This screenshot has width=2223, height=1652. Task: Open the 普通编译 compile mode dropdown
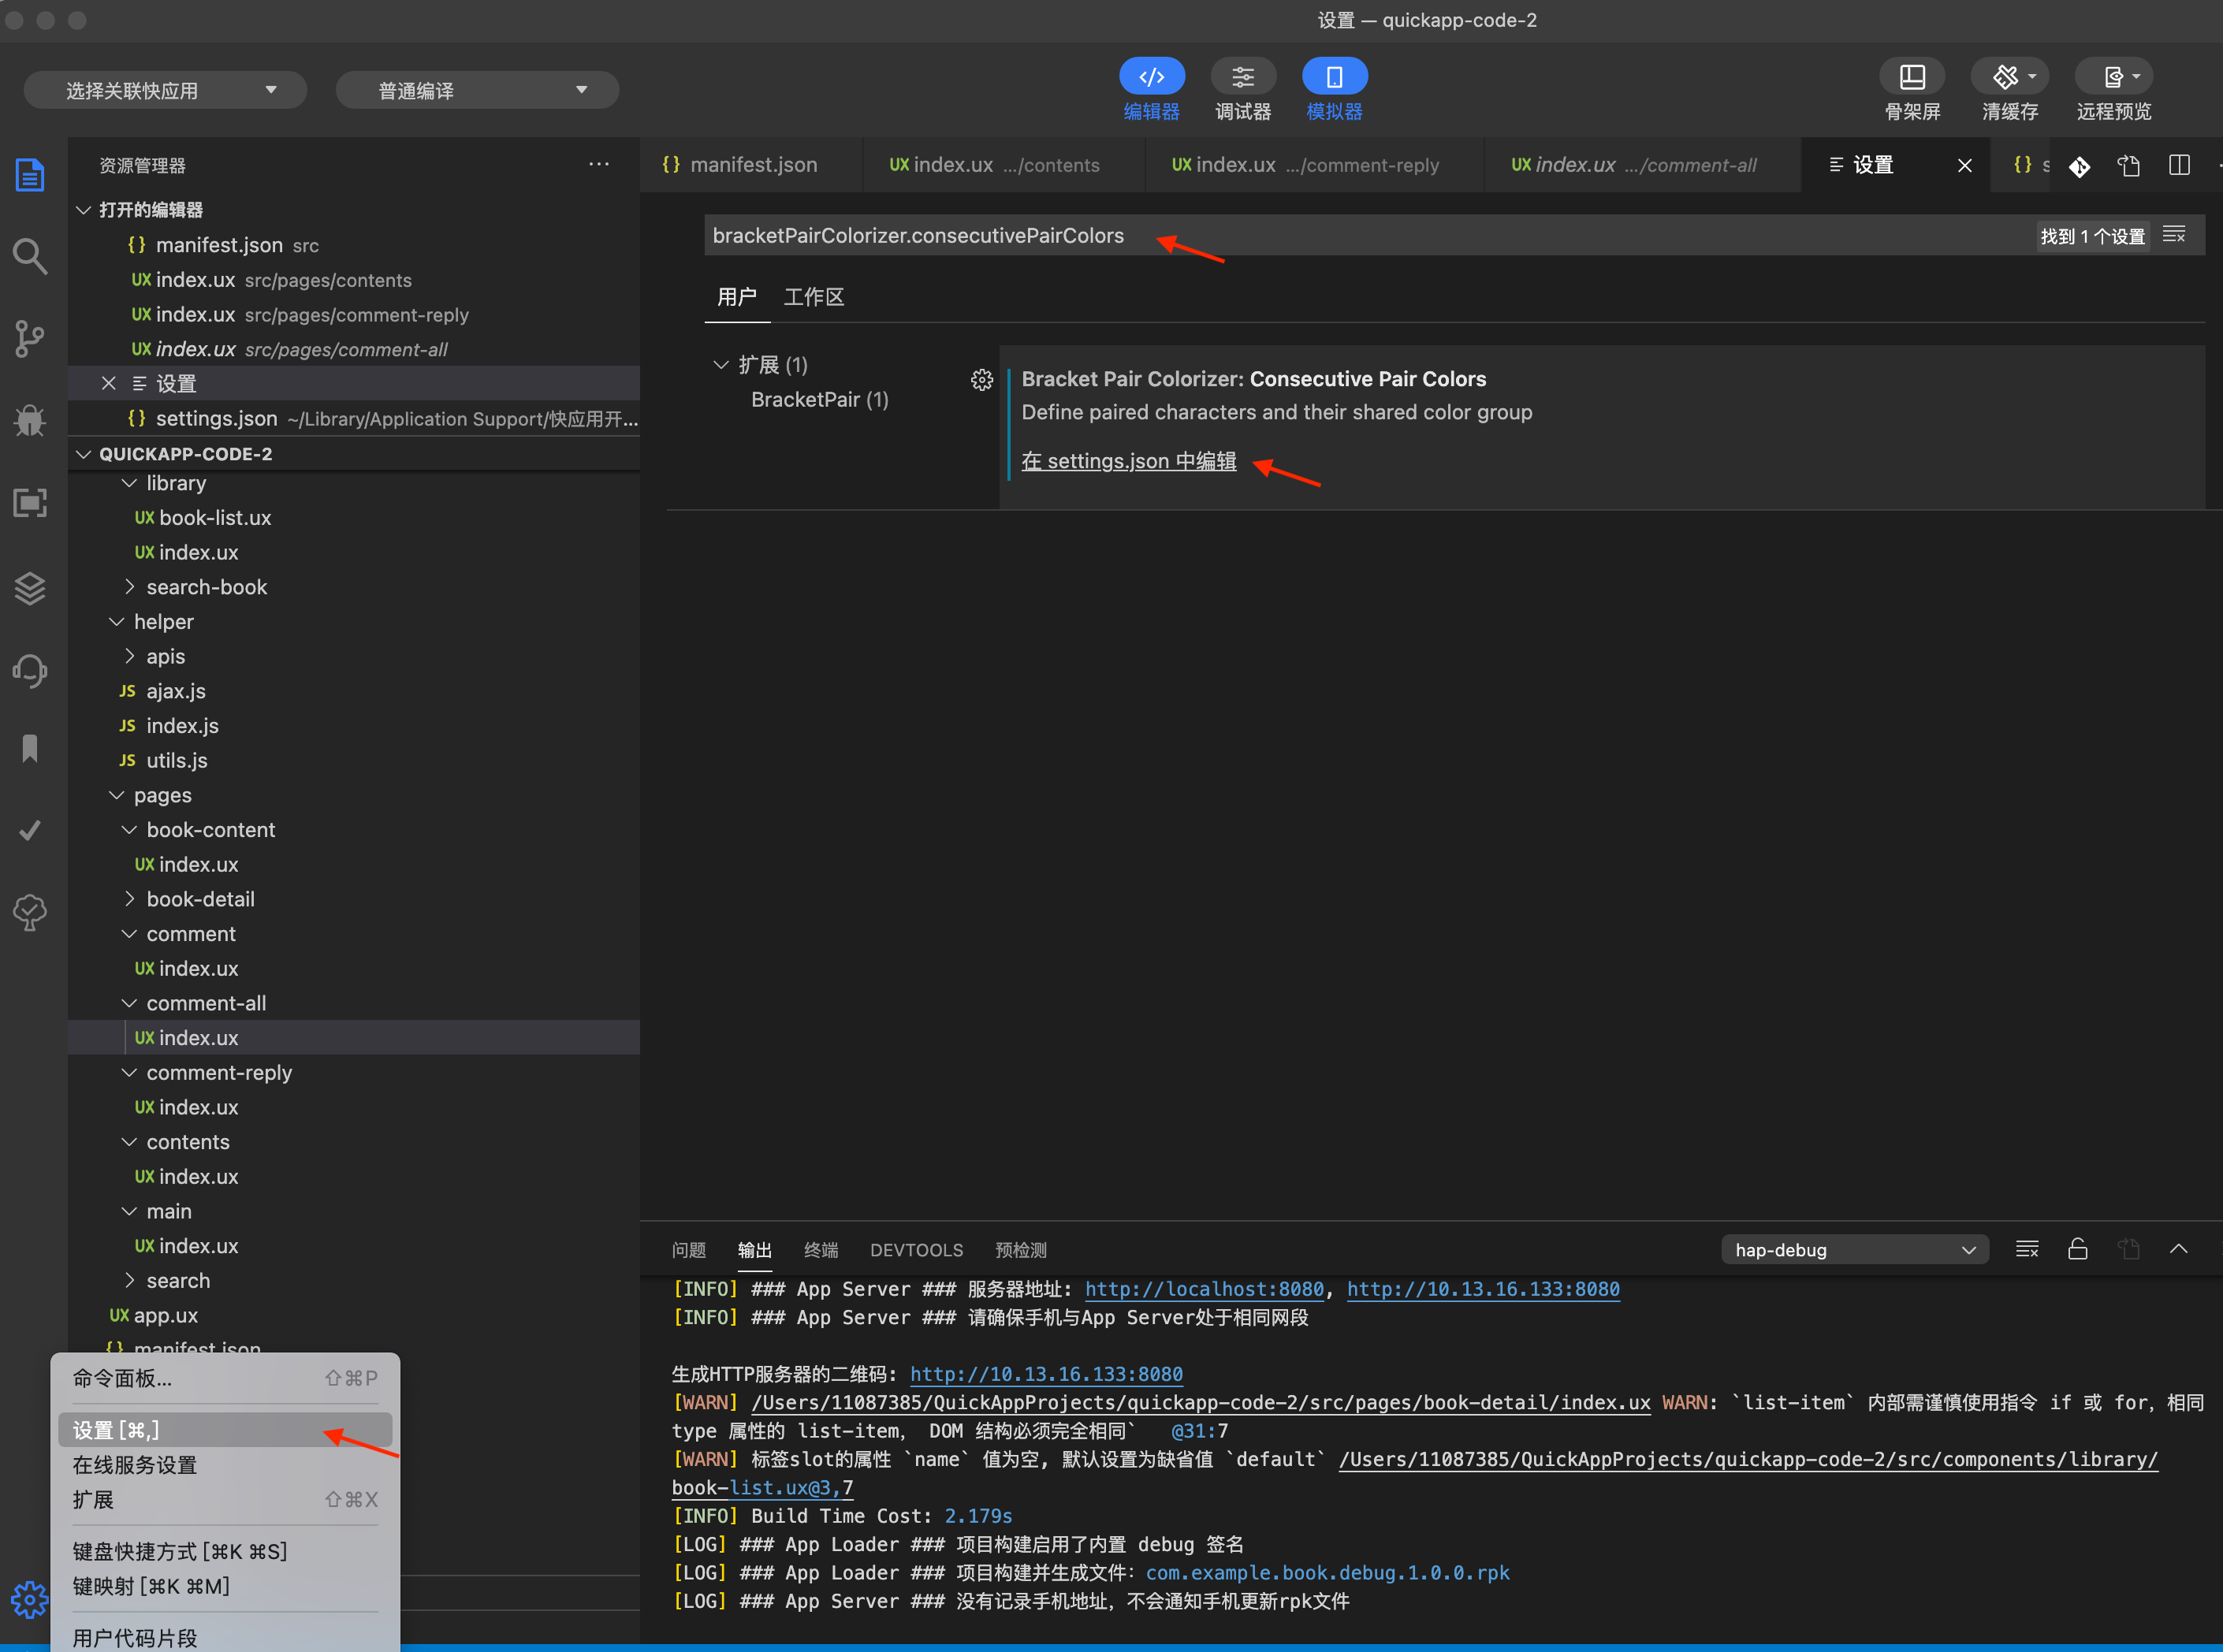click(477, 90)
